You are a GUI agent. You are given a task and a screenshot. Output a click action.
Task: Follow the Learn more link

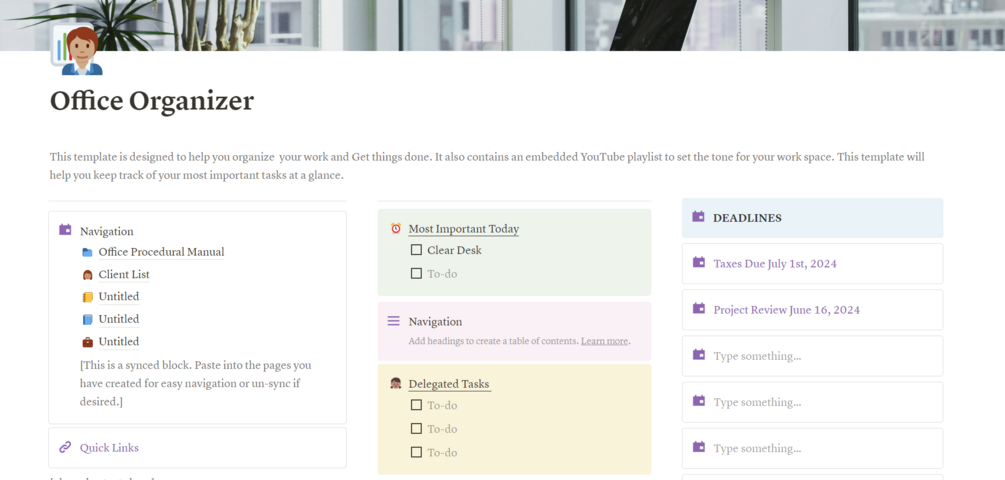pos(605,341)
